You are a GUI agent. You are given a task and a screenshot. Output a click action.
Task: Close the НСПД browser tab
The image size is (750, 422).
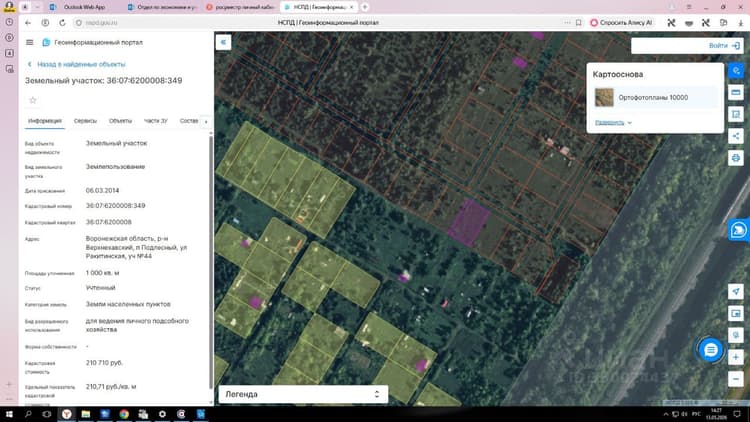click(352, 7)
